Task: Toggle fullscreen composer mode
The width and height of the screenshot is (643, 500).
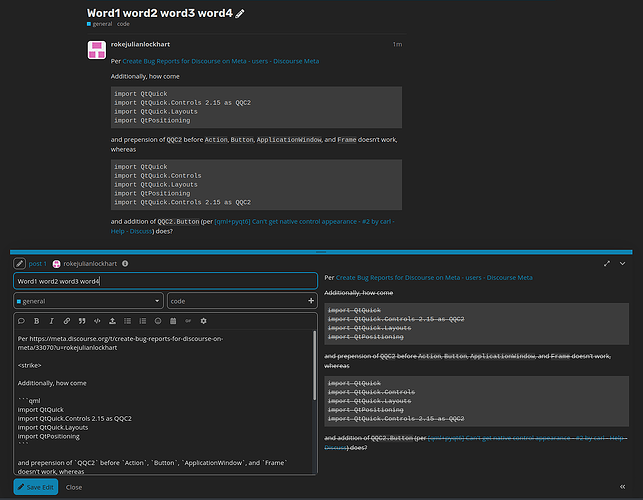Action: (x=607, y=263)
